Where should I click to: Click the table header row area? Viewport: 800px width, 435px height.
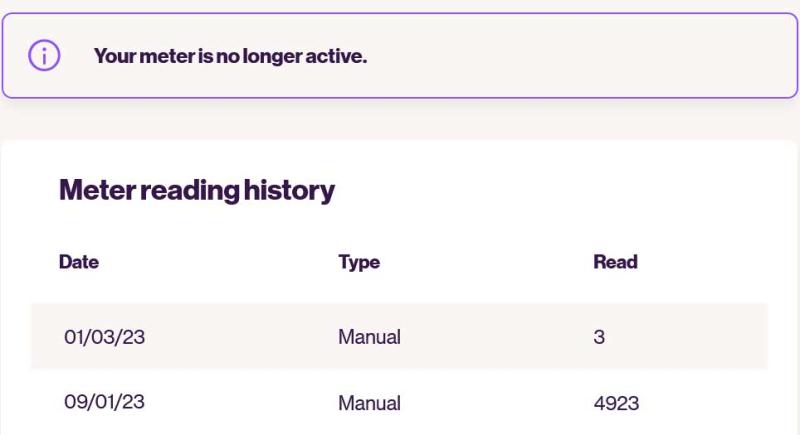(399, 262)
